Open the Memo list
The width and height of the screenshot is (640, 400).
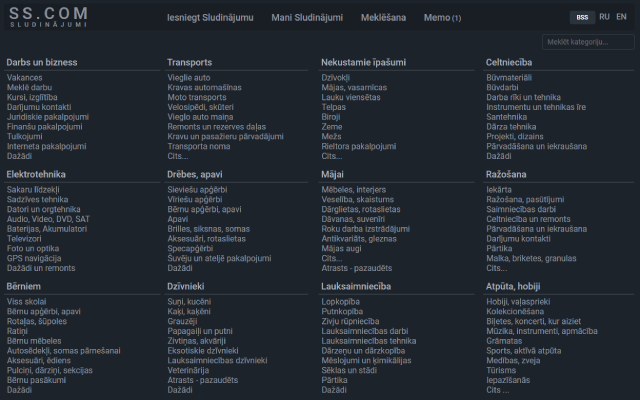point(442,18)
